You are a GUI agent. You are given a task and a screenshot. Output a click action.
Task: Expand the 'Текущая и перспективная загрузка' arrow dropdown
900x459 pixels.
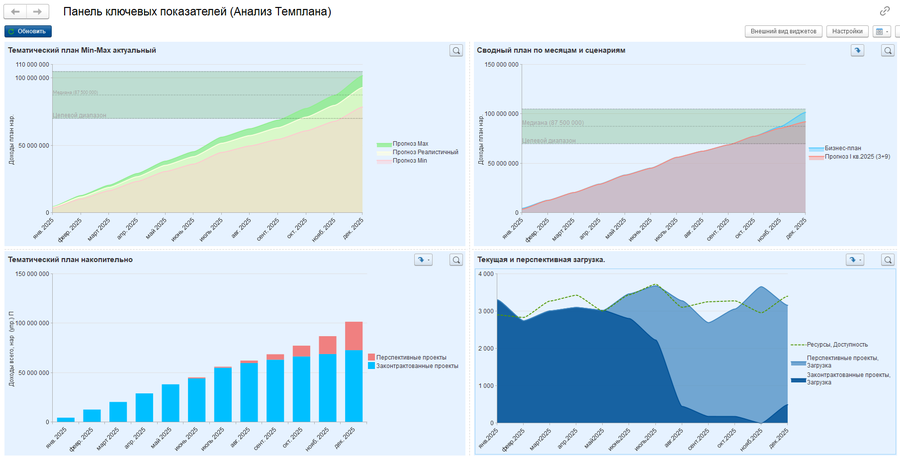[855, 260]
